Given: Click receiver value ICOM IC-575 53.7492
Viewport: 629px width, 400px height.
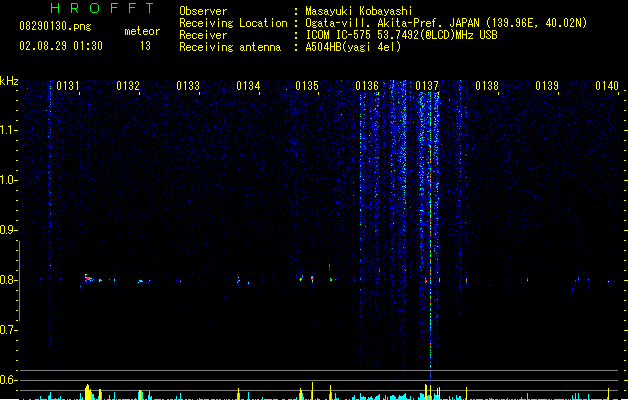Looking at the screenshot, I should pyautogui.click(x=401, y=35).
